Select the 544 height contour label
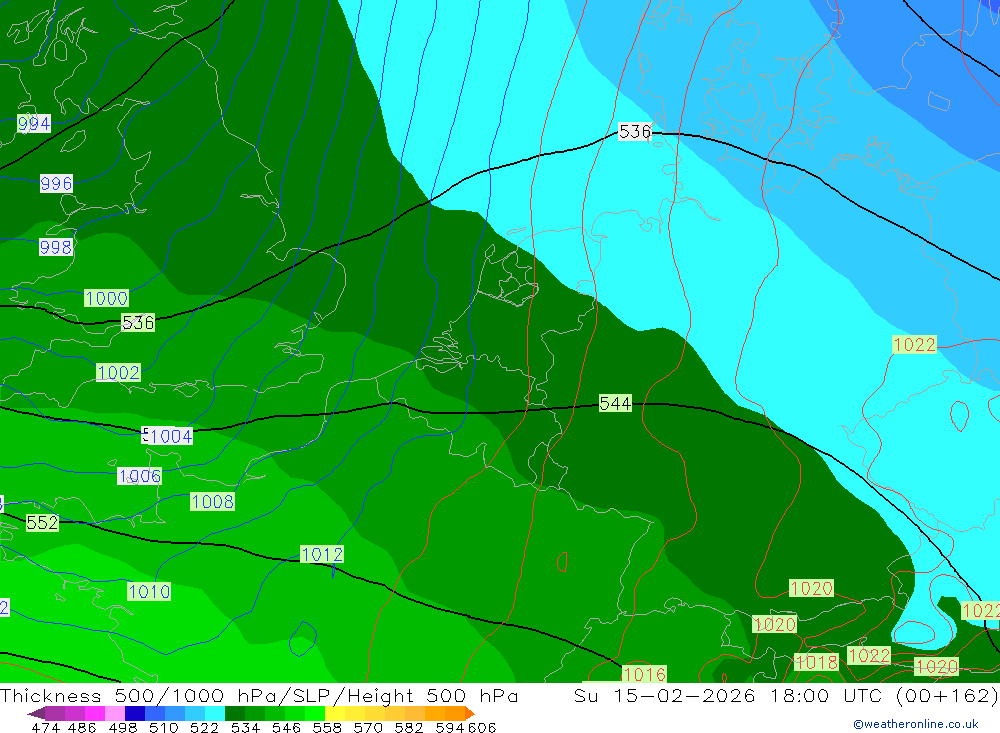Viewport: 1000px width, 733px height. [x=615, y=403]
